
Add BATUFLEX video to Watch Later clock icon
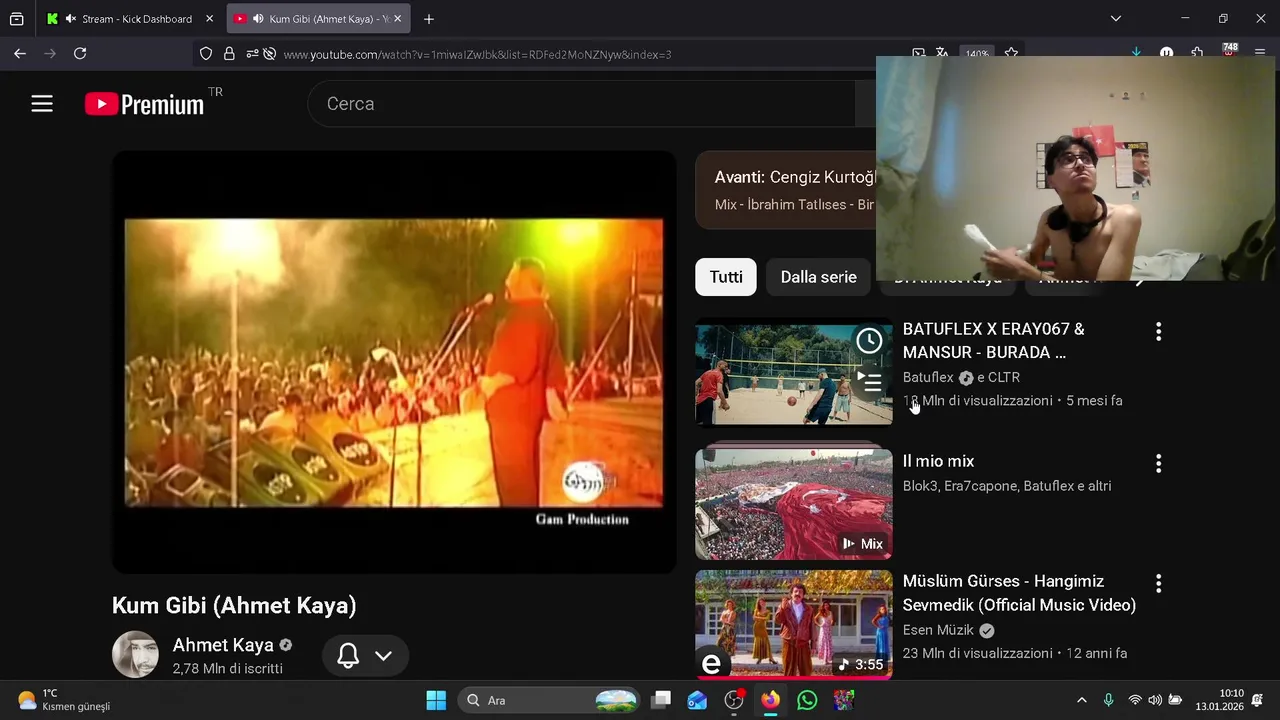click(869, 341)
